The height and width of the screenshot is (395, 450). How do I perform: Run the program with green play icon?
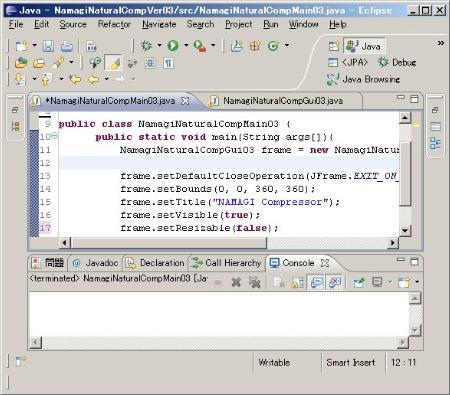click(x=173, y=45)
